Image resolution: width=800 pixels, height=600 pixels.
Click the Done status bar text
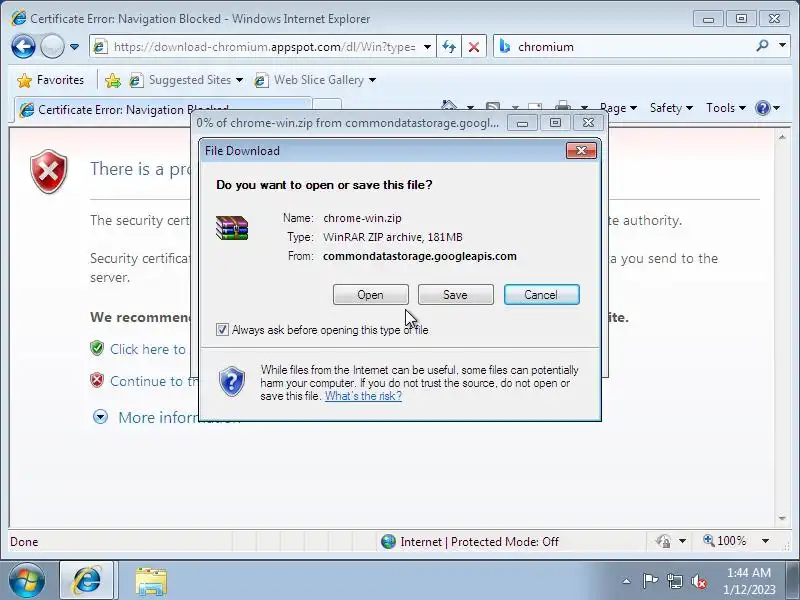pos(24,542)
